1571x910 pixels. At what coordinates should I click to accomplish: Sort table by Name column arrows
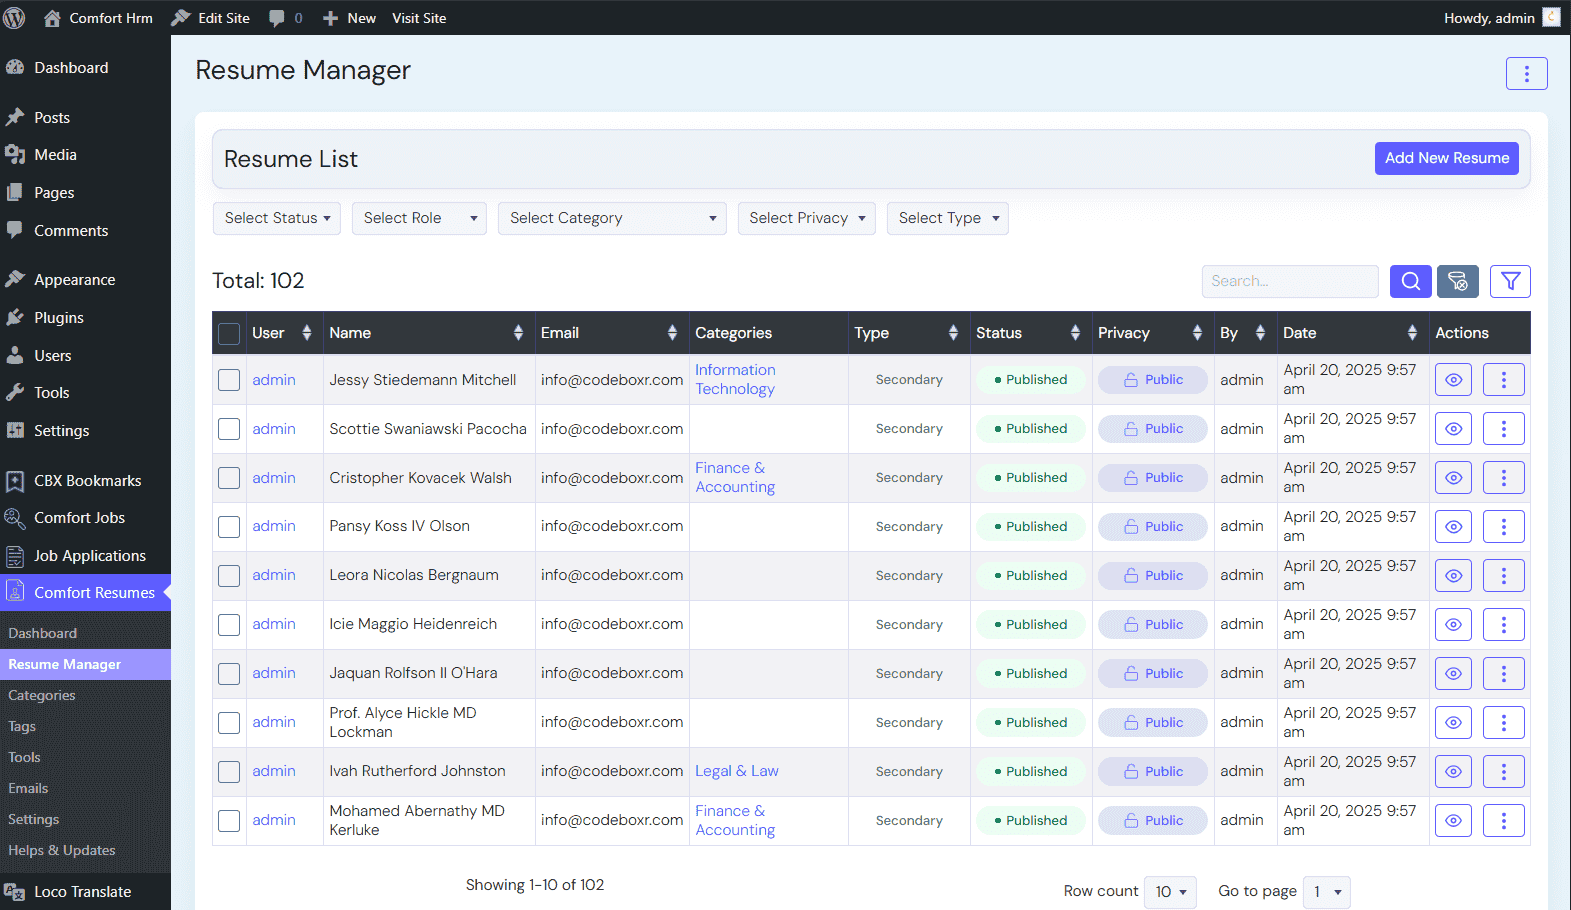pyautogui.click(x=518, y=333)
